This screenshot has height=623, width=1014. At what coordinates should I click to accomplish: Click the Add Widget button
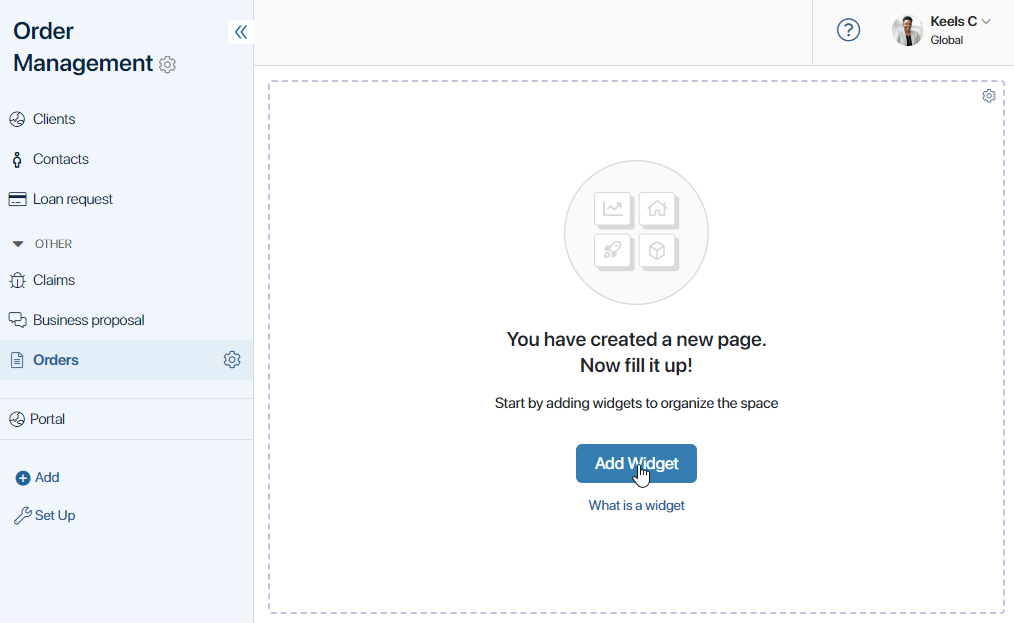[x=636, y=463]
